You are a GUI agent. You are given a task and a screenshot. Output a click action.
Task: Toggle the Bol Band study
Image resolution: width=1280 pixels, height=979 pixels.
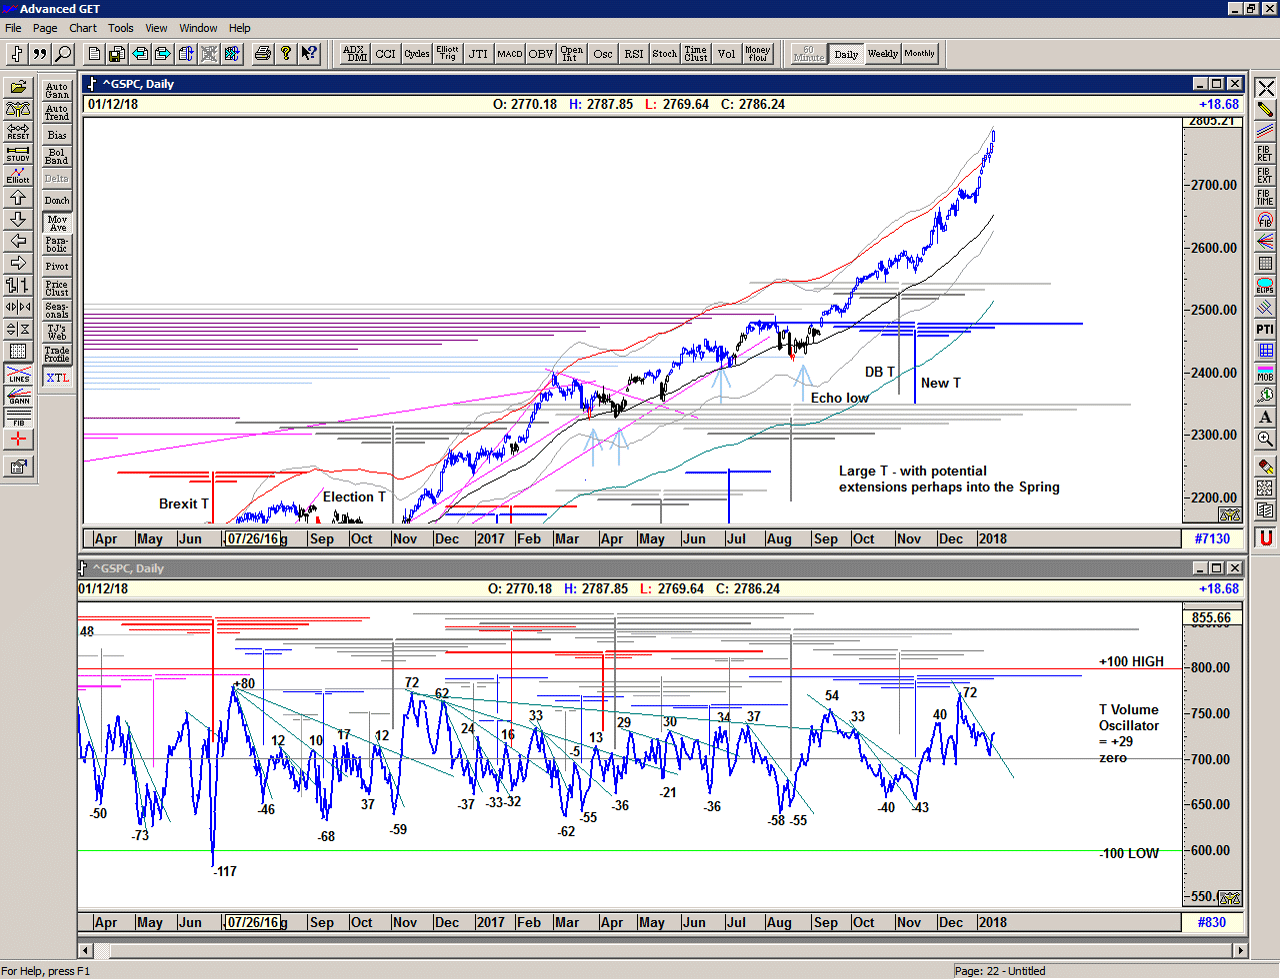point(57,157)
